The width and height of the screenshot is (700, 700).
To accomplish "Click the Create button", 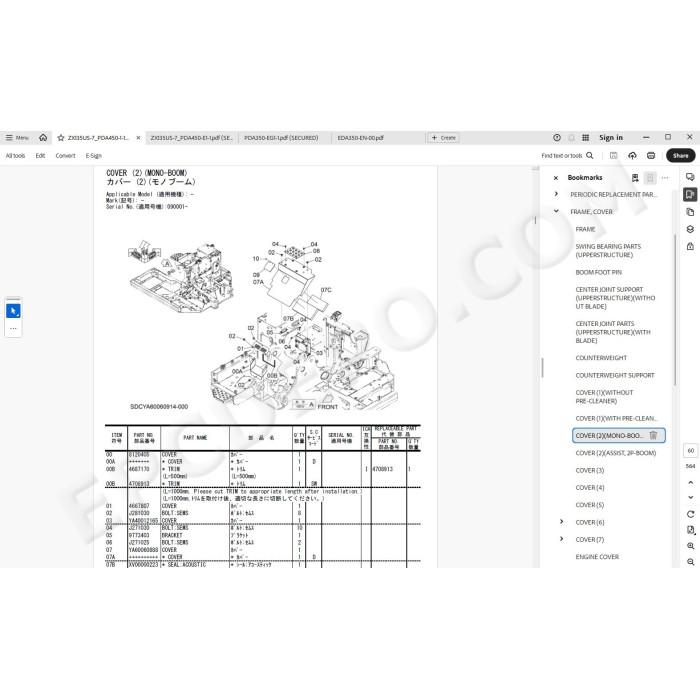I will click(443, 138).
